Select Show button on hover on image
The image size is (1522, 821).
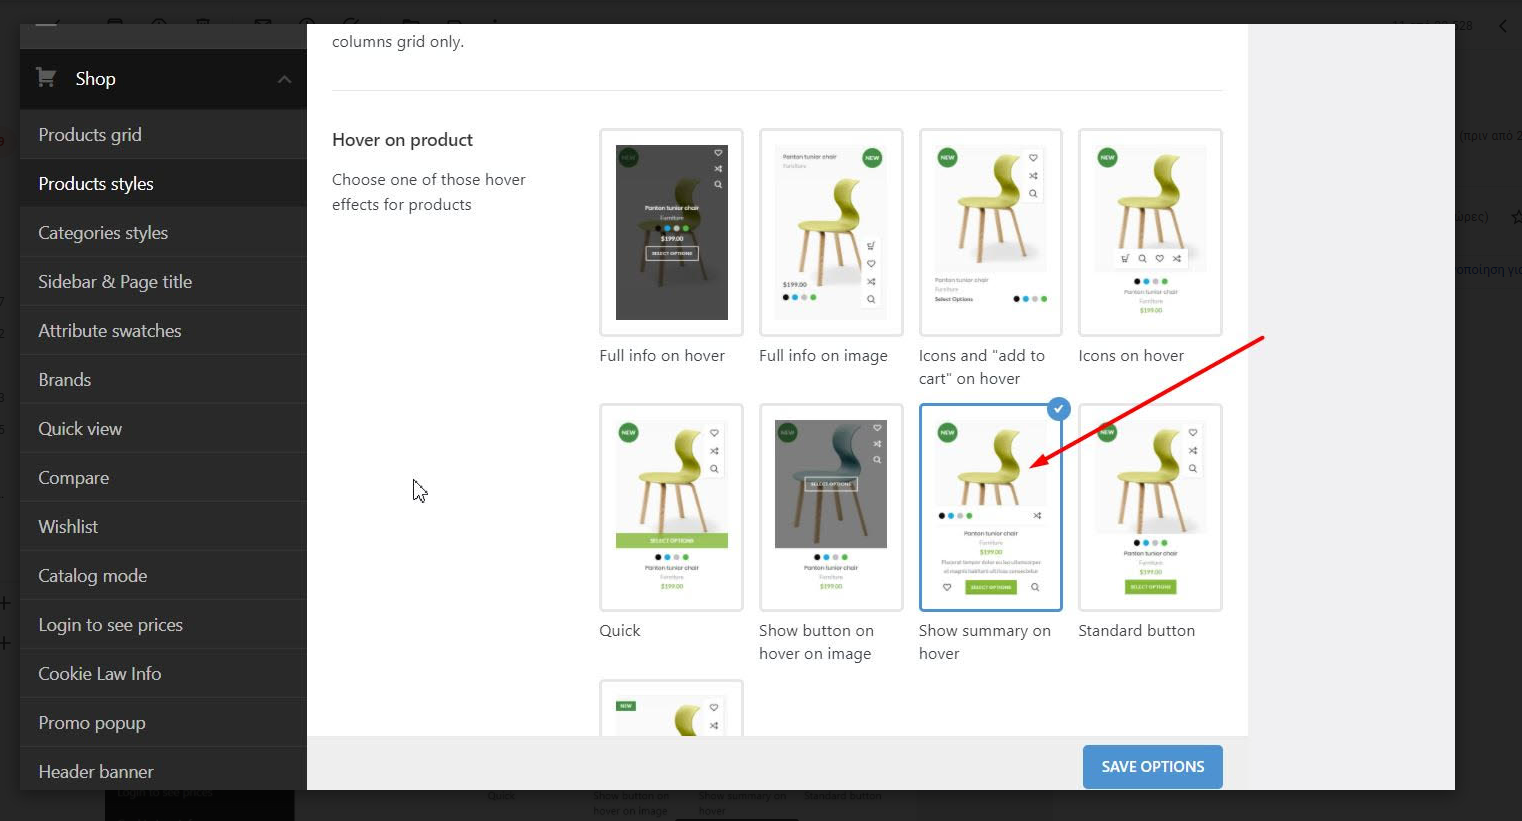[831, 507]
